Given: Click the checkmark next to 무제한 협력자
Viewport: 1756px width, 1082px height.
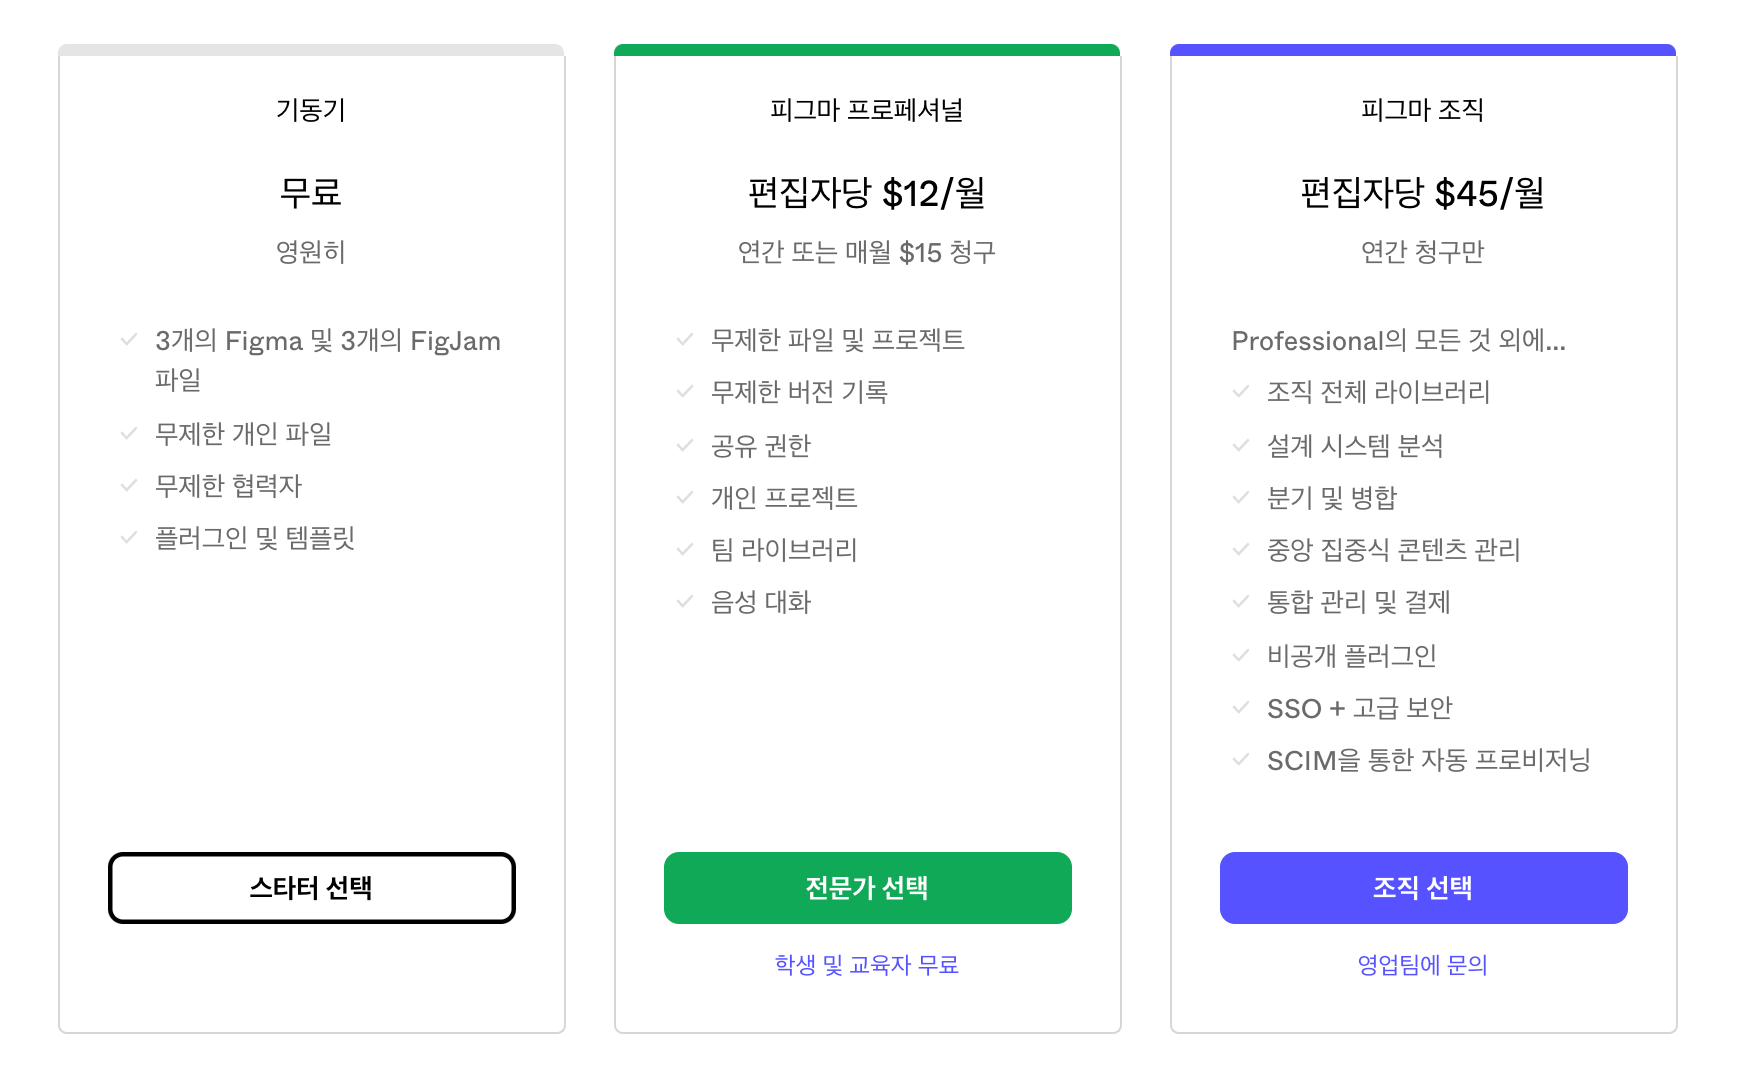Looking at the screenshot, I should click(x=127, y=487).
